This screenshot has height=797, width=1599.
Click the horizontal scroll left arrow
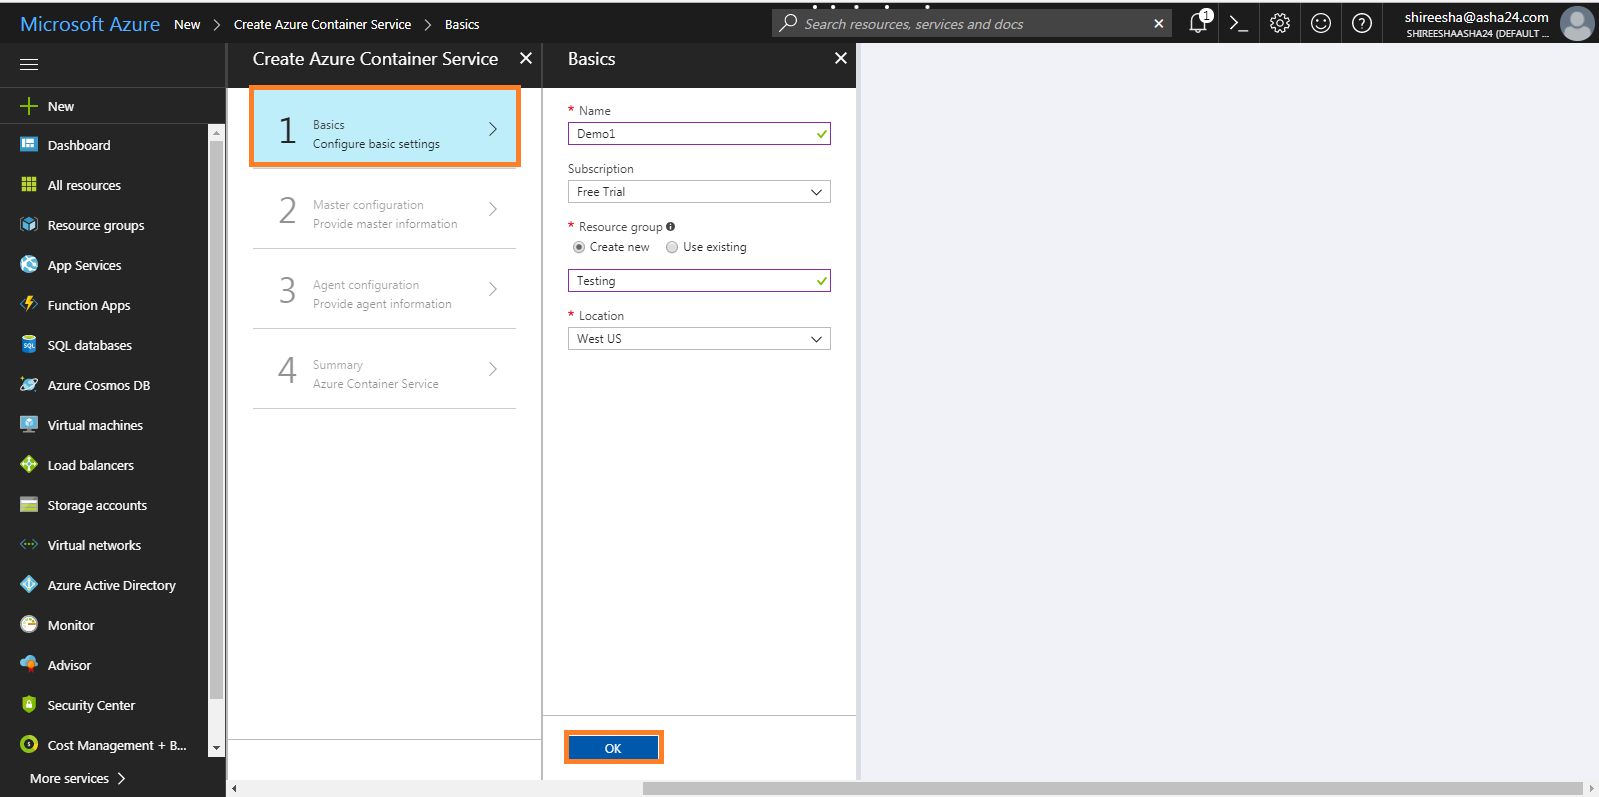[234, 789]
